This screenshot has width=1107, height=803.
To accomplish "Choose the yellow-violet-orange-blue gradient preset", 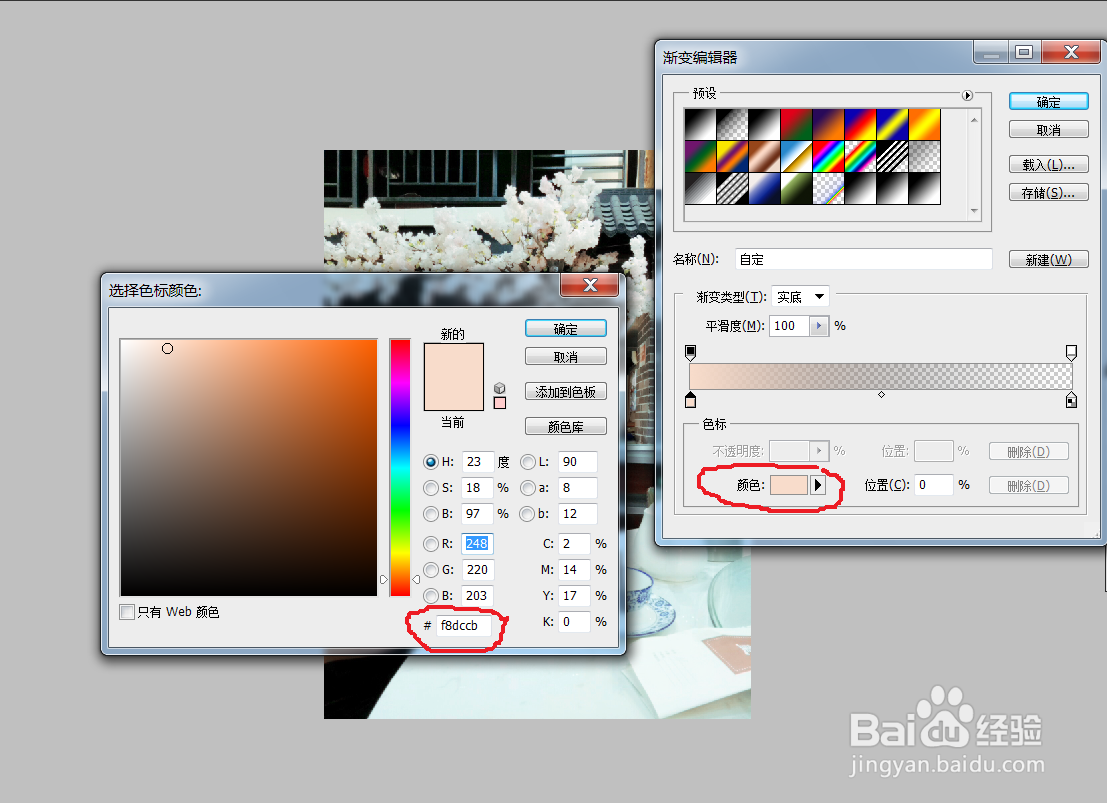I will (732, 156).
